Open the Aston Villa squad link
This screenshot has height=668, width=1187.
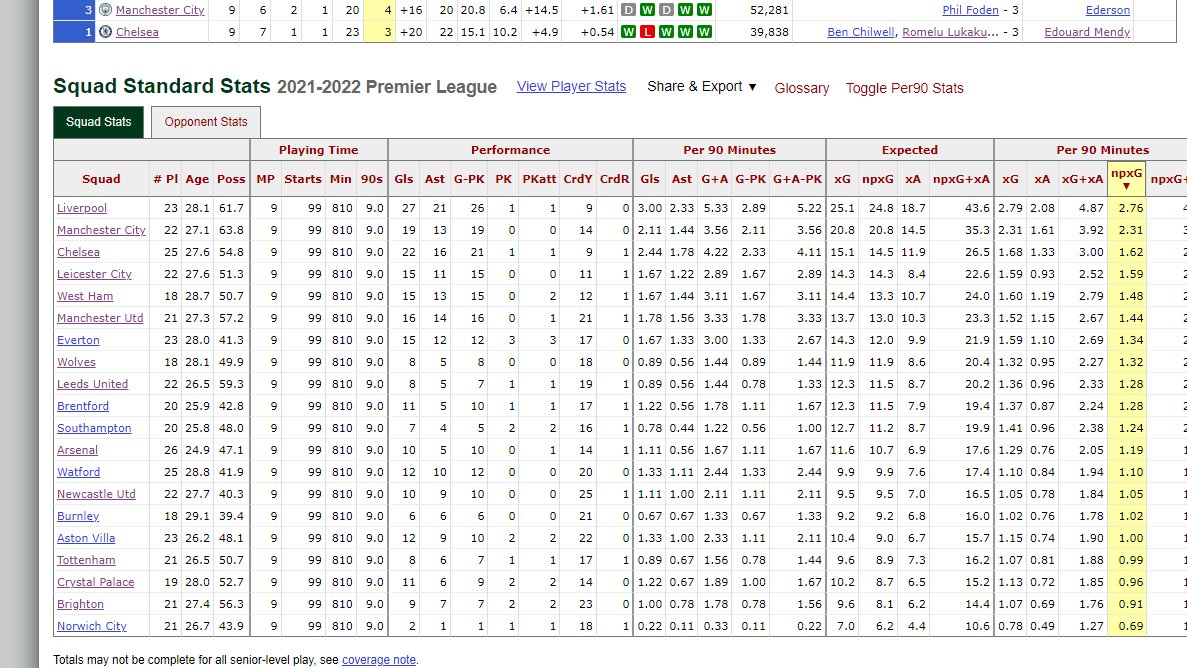[x=86, y=538]
